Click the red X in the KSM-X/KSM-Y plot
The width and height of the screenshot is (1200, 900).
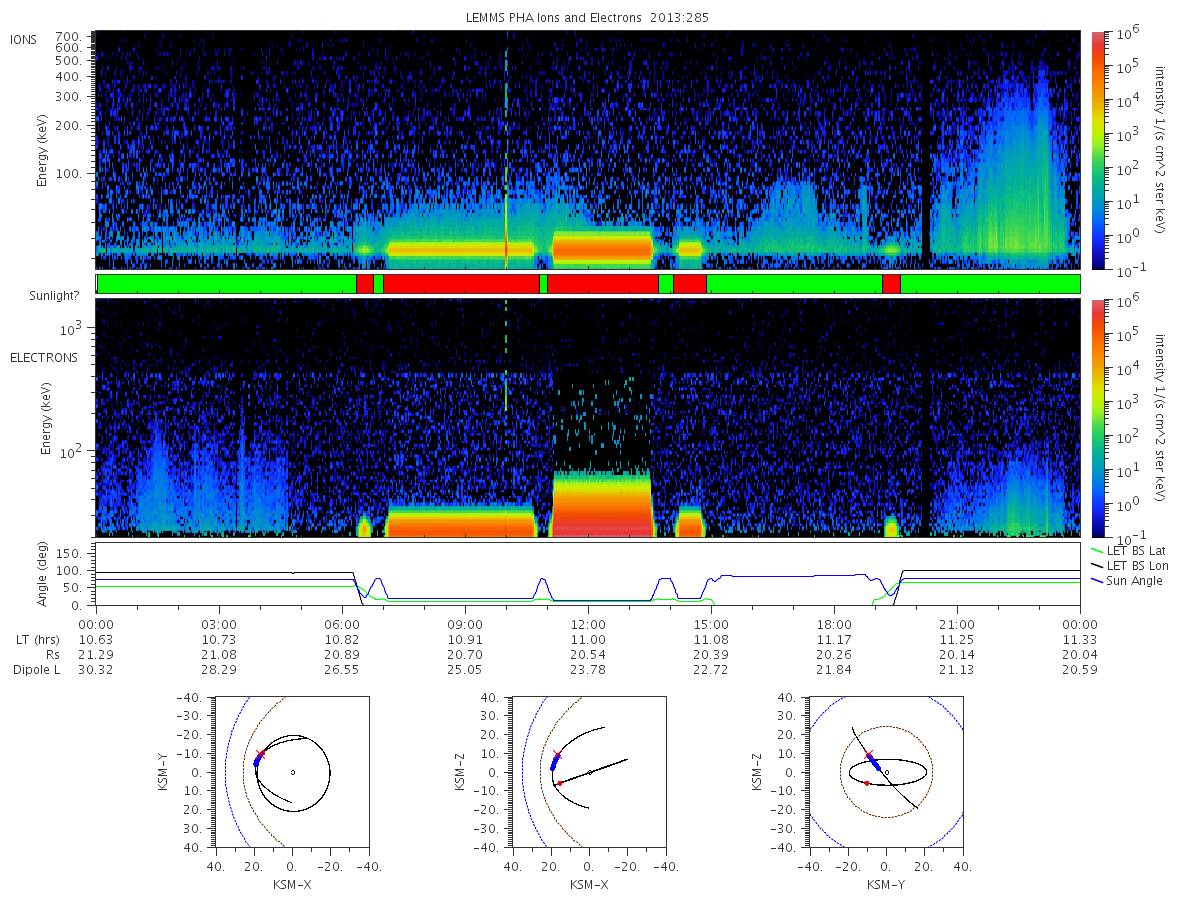tap(261, 754)
